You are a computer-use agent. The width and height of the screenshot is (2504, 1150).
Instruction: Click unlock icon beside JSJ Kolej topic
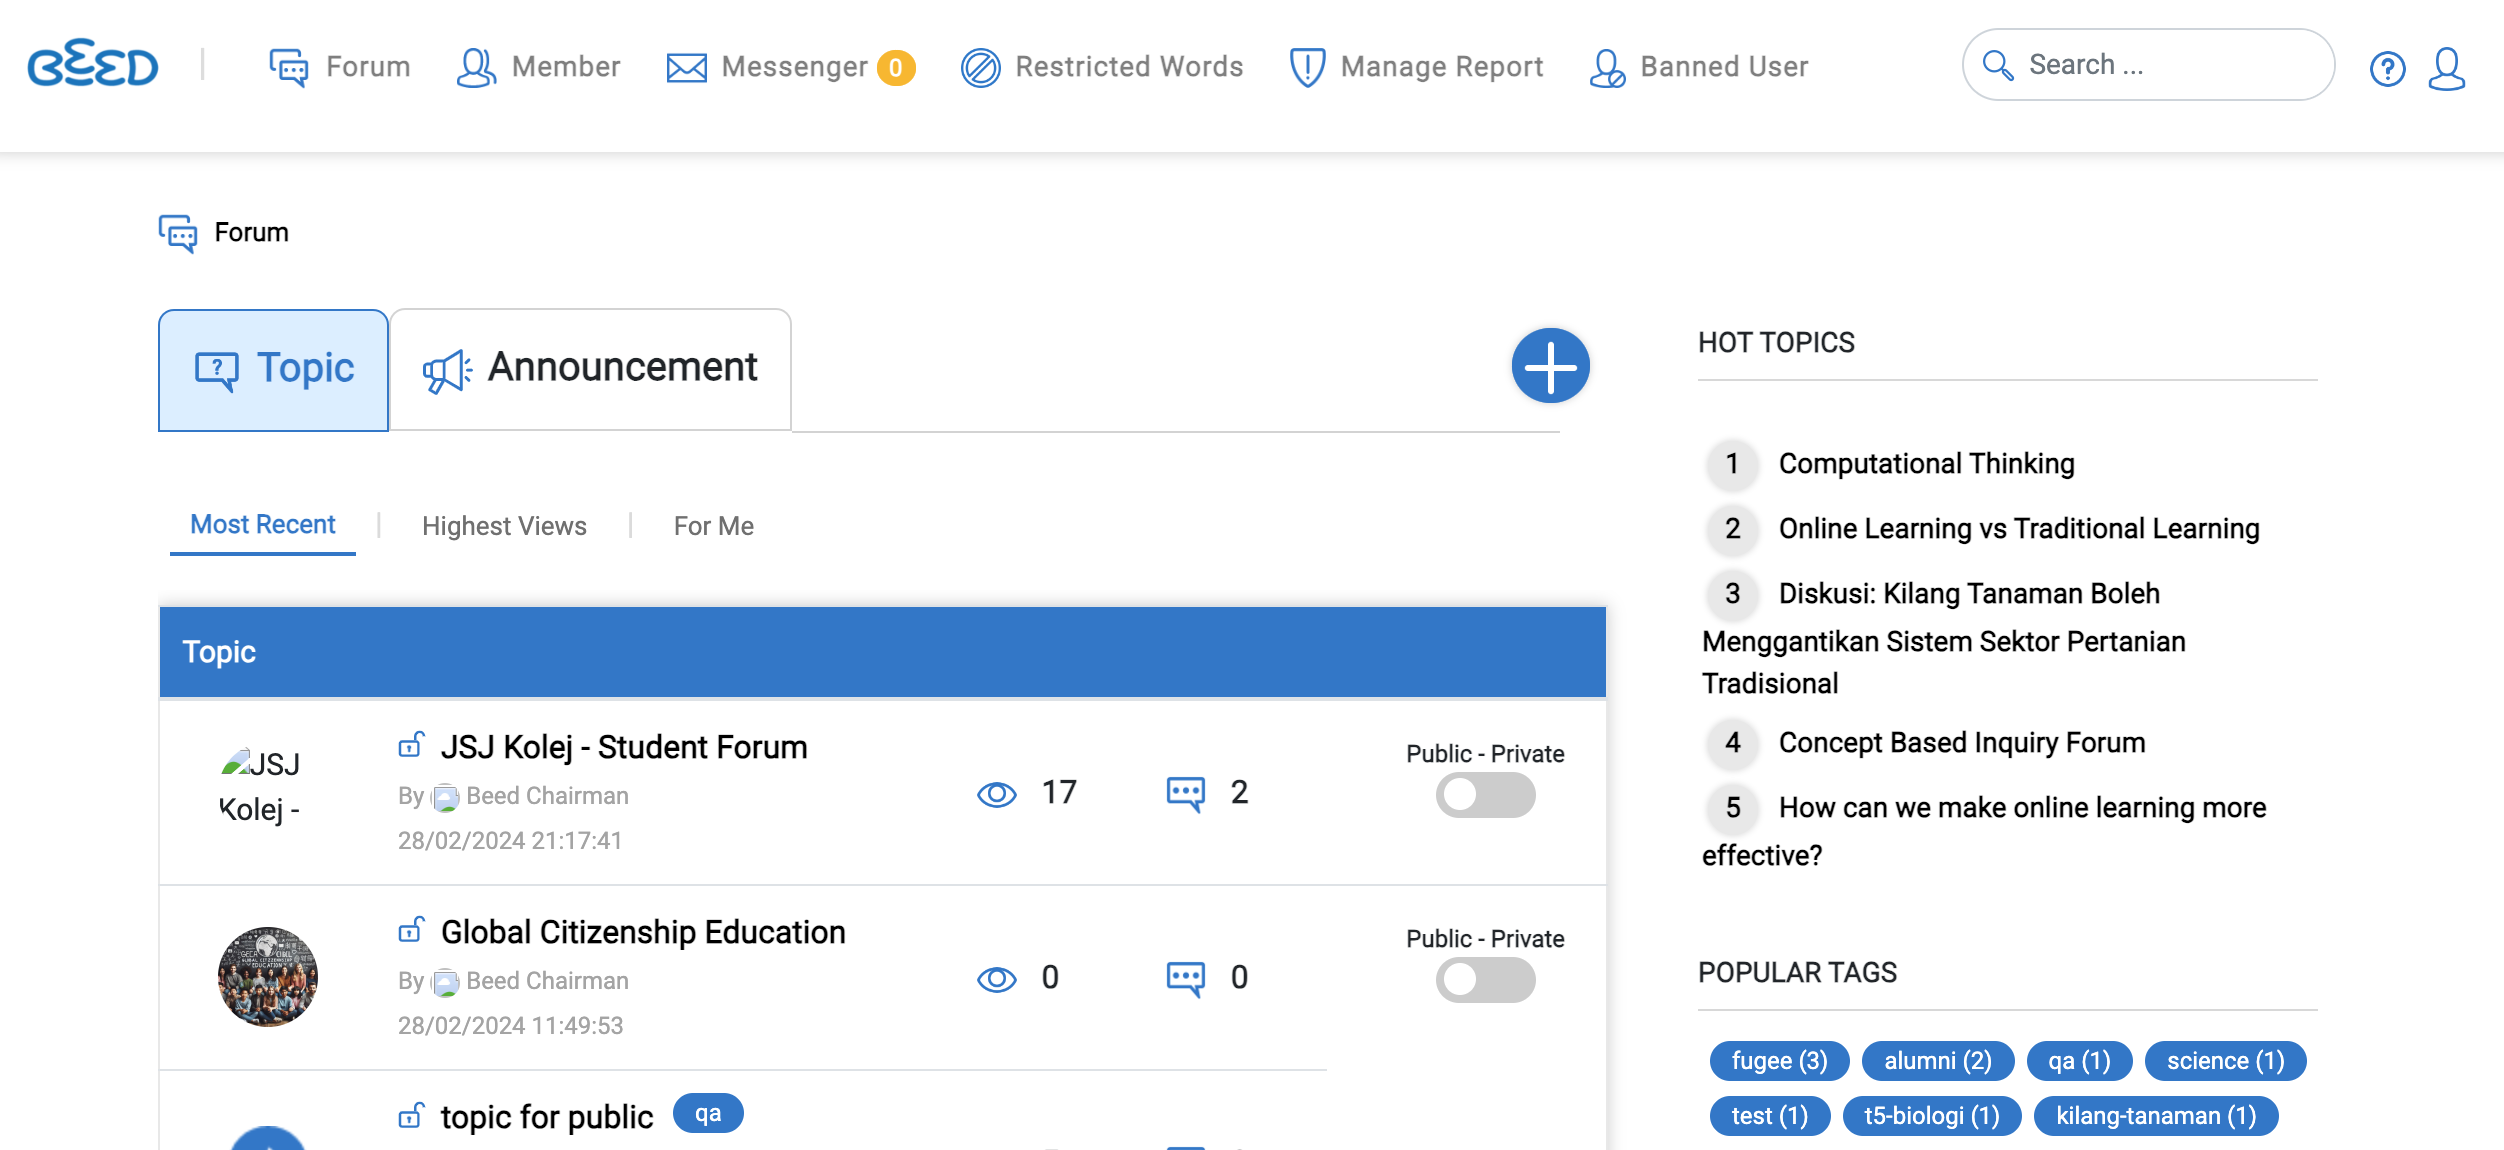pyautogui.click(x=411, y=744)
